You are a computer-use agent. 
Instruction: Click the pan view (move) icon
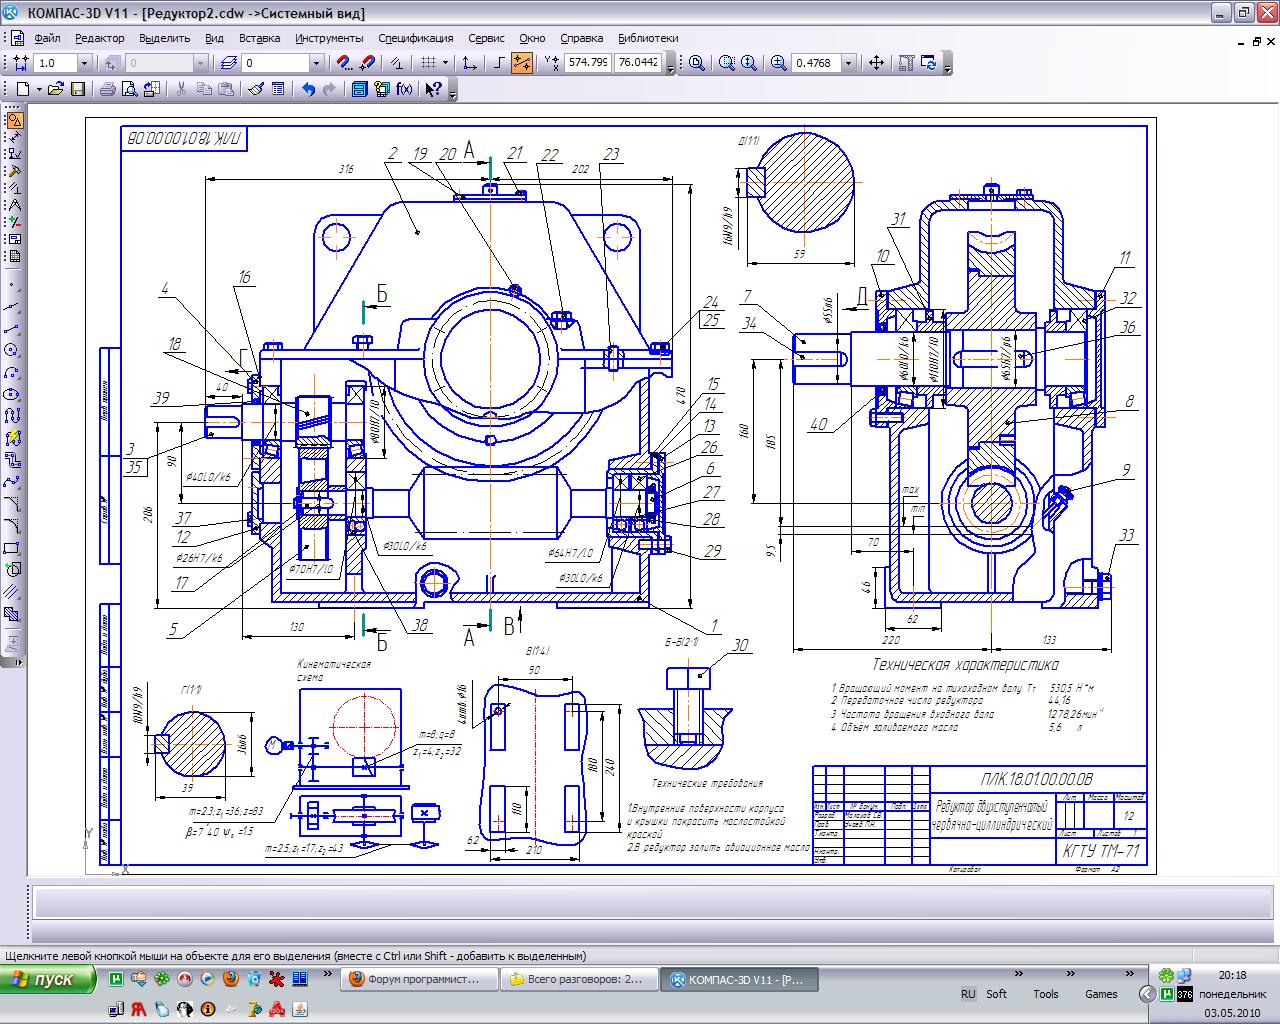pos(876,63)
